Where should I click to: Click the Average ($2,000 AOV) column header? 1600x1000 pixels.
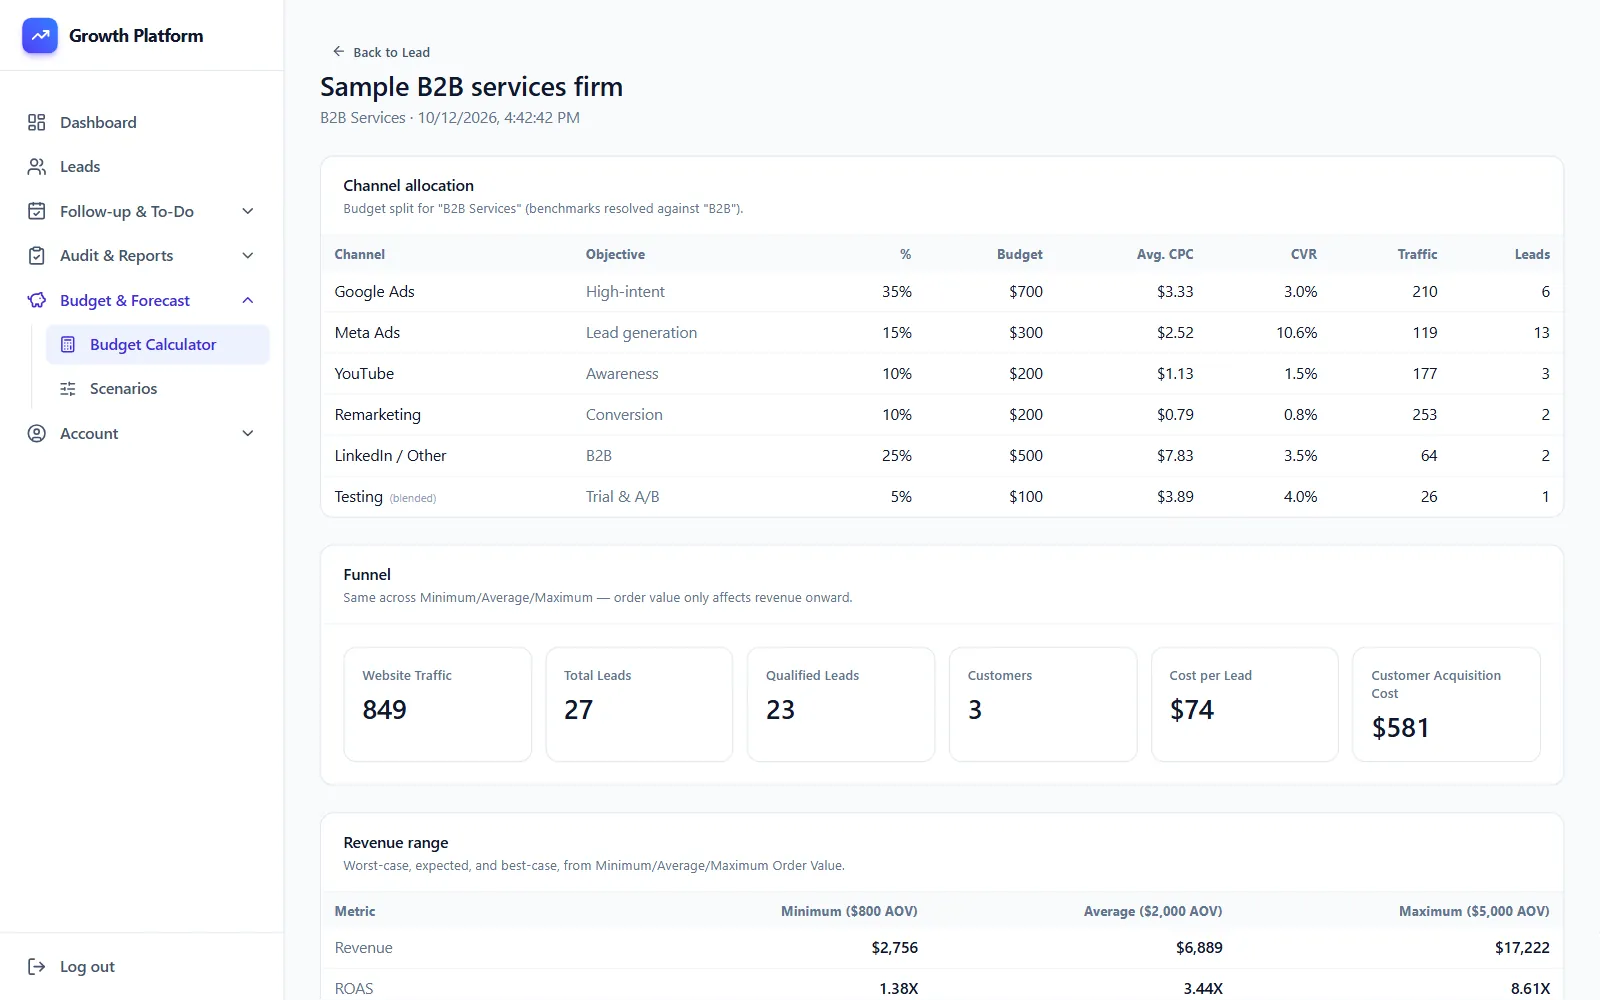click(x=1153, y=911)
